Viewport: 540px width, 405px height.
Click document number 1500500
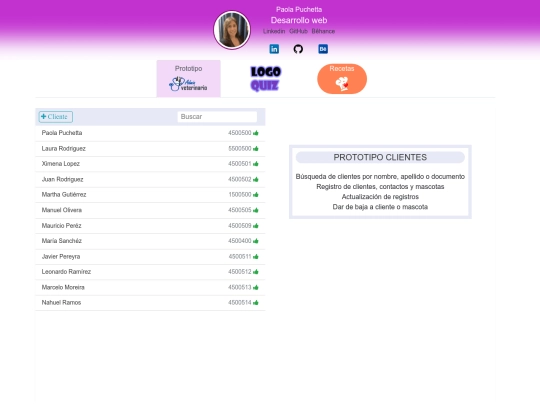pyautogui.click(x=240, y=195)
